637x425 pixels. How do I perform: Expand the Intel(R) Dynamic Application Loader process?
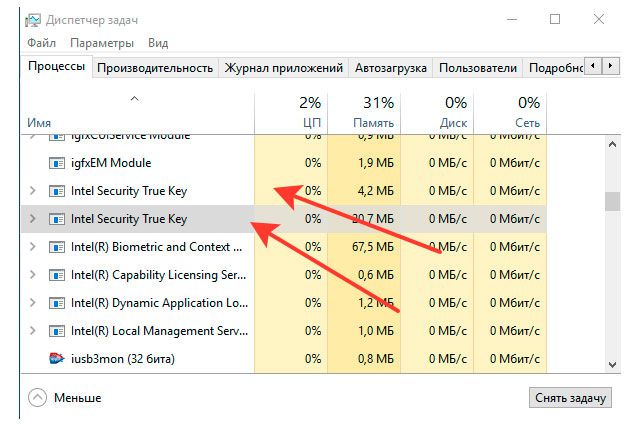33,303
